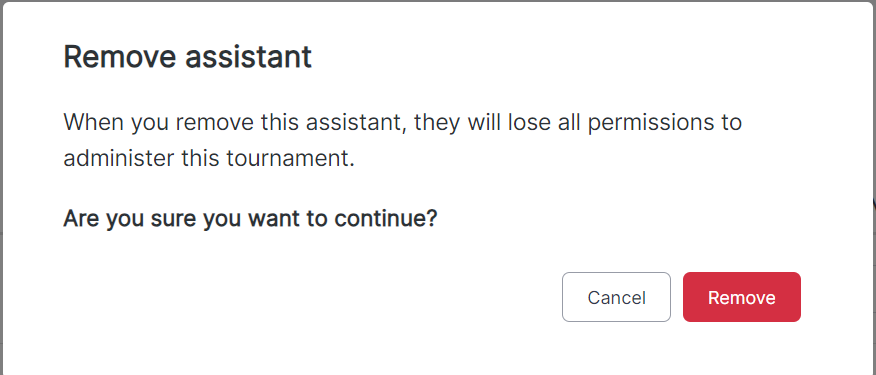Screen dimensions: 876x375
Task: Click the gray overlay left of the dialog
Action: coord(2,168)
